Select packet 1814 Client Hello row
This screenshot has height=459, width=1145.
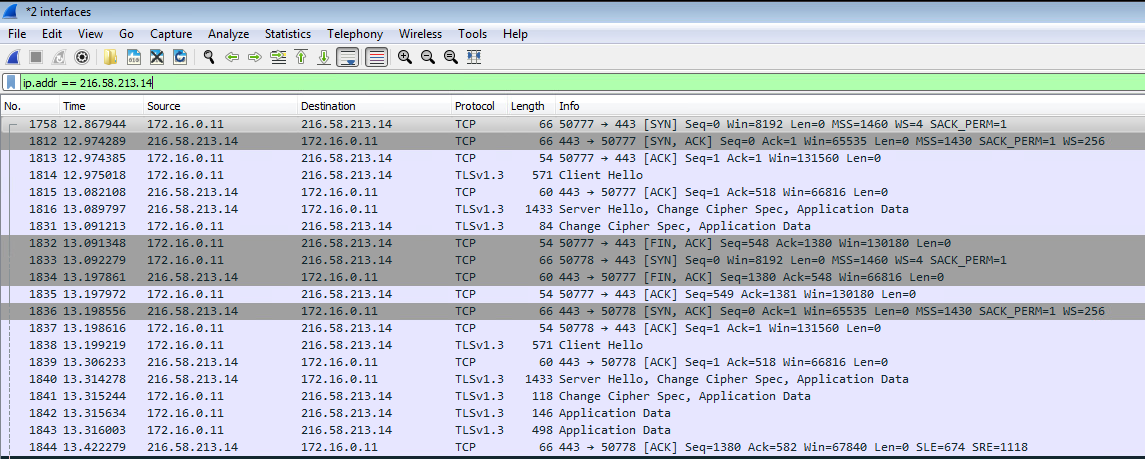tap(572, 175)
